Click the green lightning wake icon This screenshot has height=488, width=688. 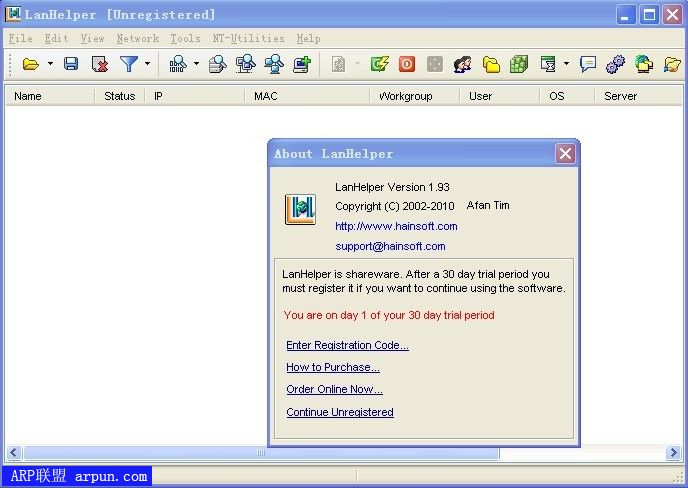click(379, 64)
